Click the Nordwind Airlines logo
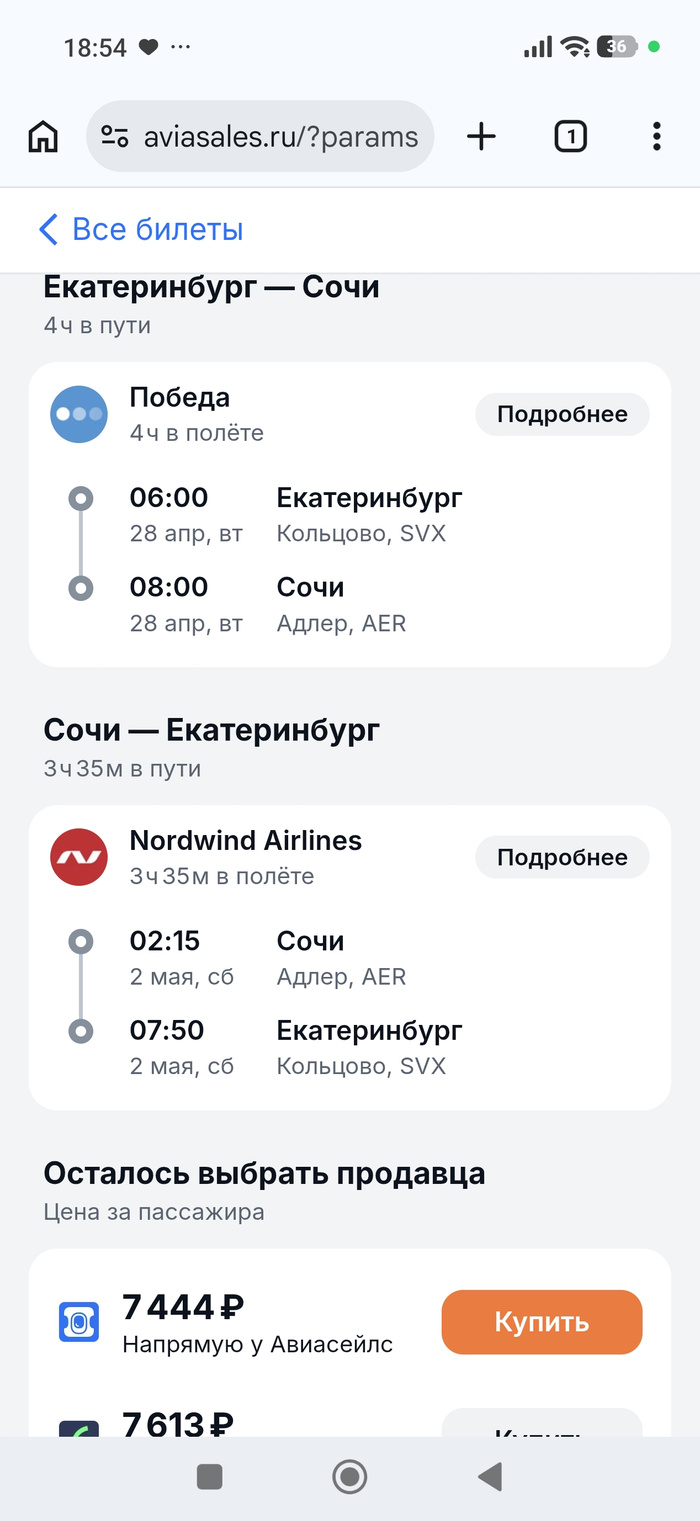The width and height of the screenshot is (700, 1521). coord(79,857)
